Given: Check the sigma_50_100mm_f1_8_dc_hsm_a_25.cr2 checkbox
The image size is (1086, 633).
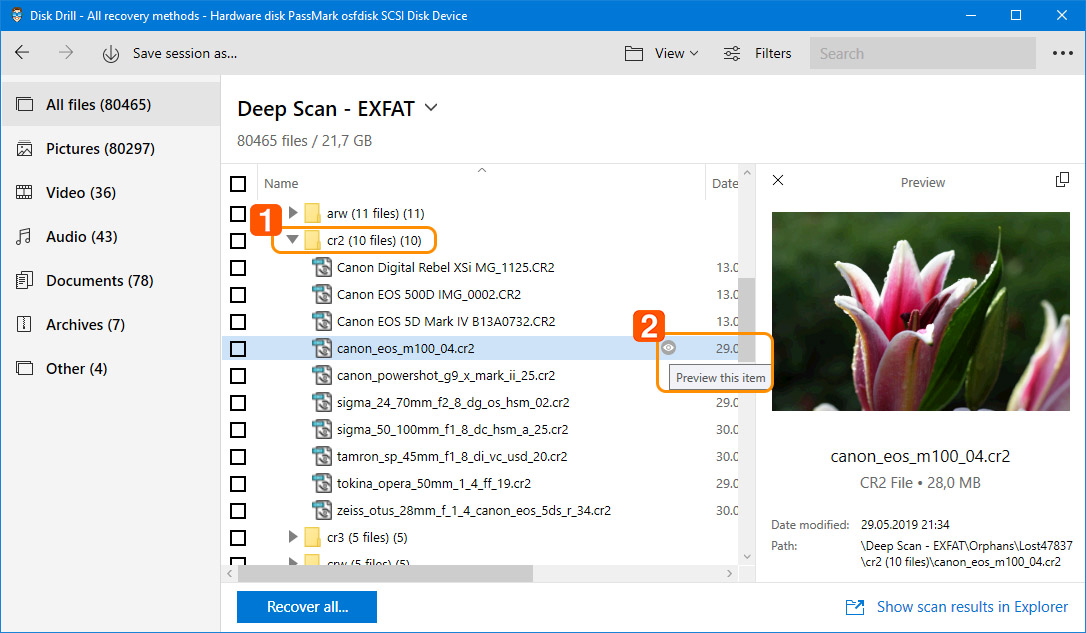Looking at the screenshot, I should (x=238, y=429).
